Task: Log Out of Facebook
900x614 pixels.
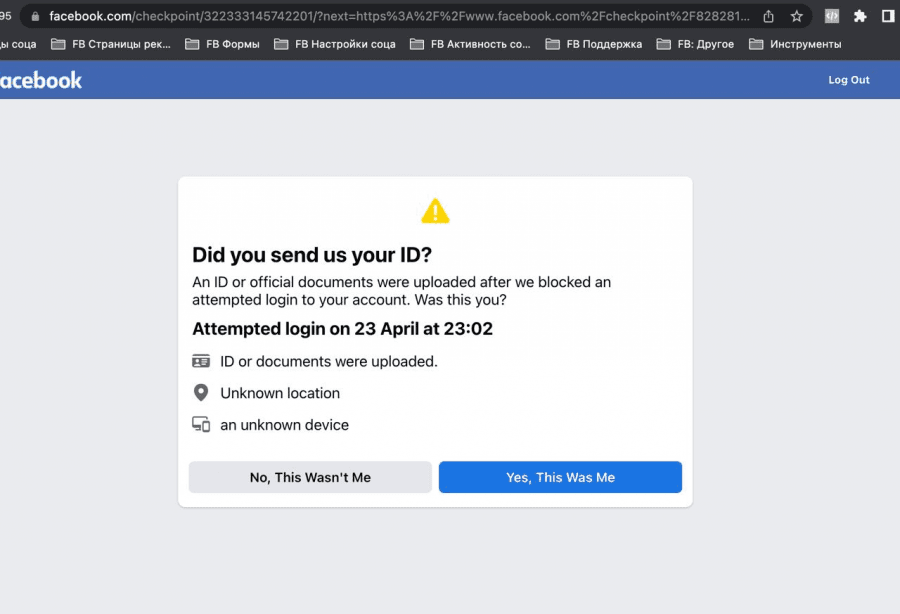Action: pos(848,80)
